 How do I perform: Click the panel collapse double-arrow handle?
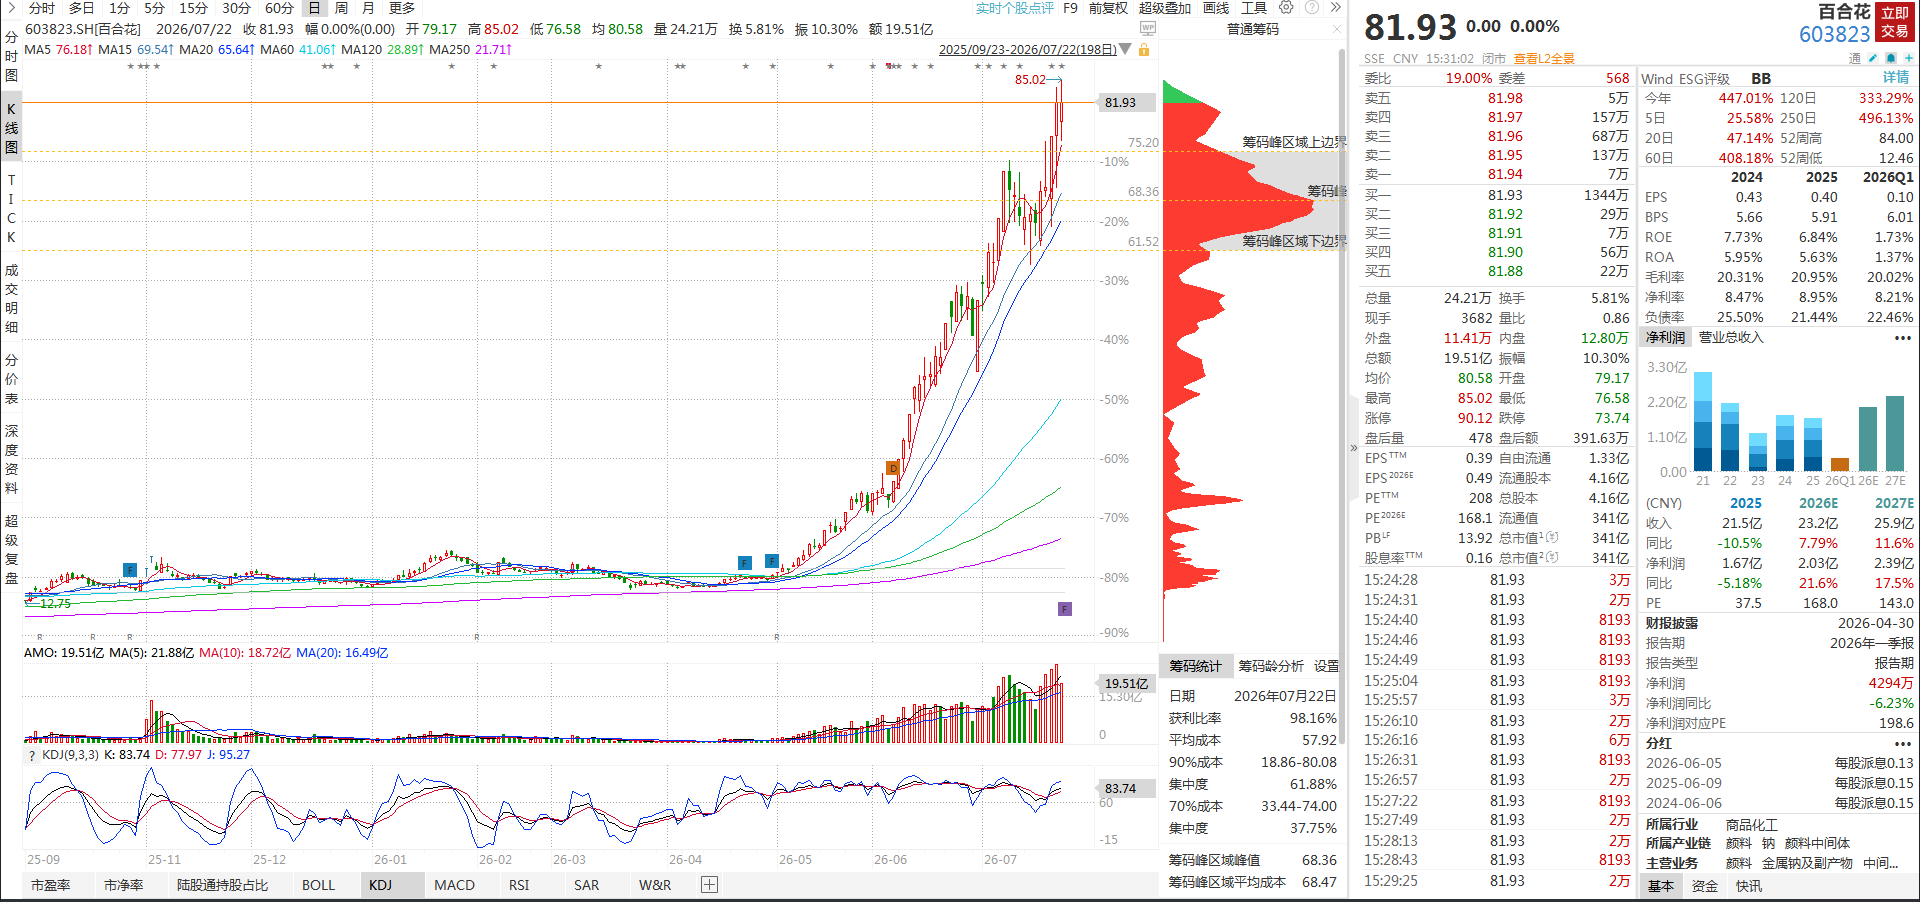[x=1354, y=448]
